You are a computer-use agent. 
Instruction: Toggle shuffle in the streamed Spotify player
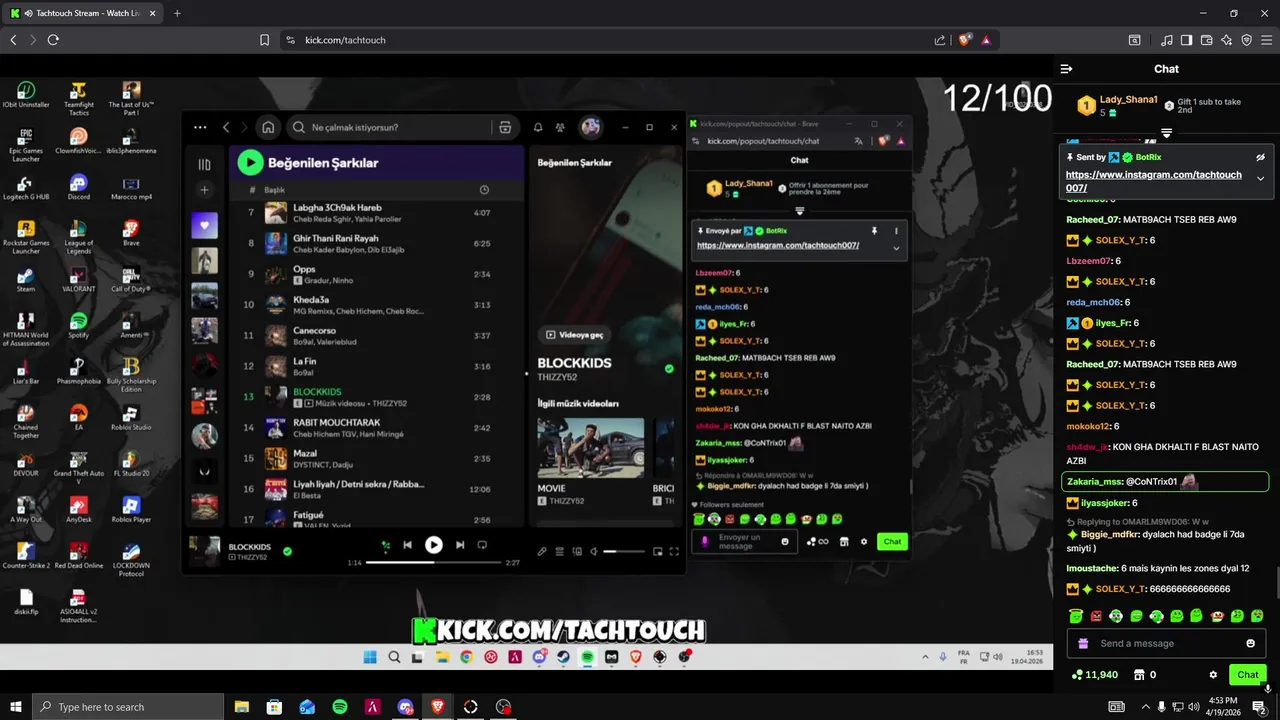385,545
